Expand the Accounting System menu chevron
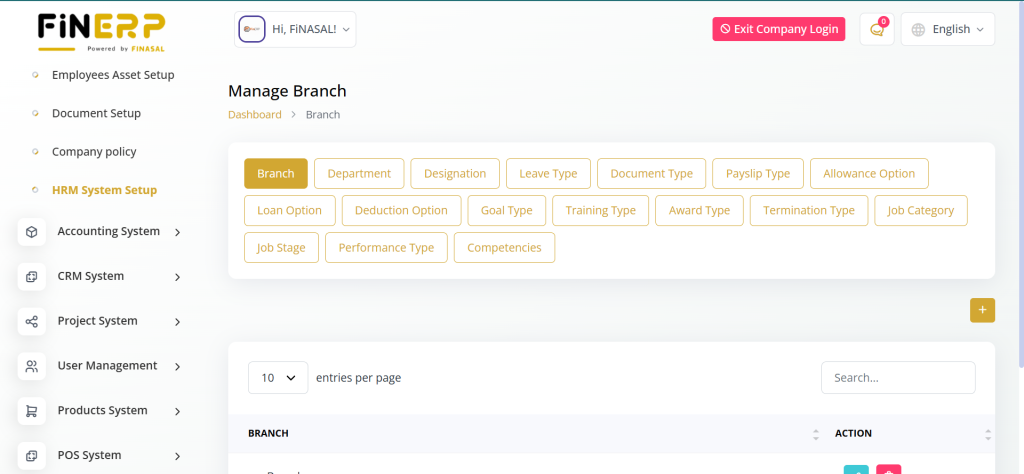This screenshot has height=474, width=1024. point(177,233)
